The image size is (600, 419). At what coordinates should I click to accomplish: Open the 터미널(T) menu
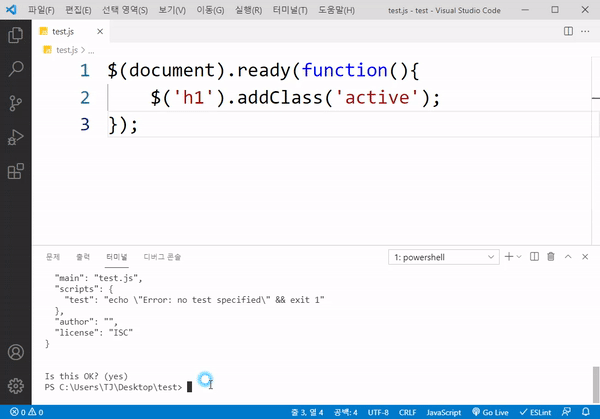290,10
